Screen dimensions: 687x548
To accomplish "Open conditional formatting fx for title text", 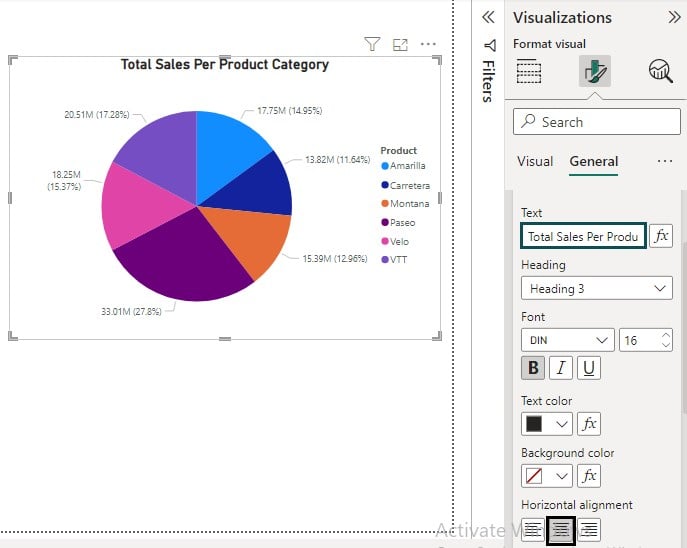I will tap(661, 236).
